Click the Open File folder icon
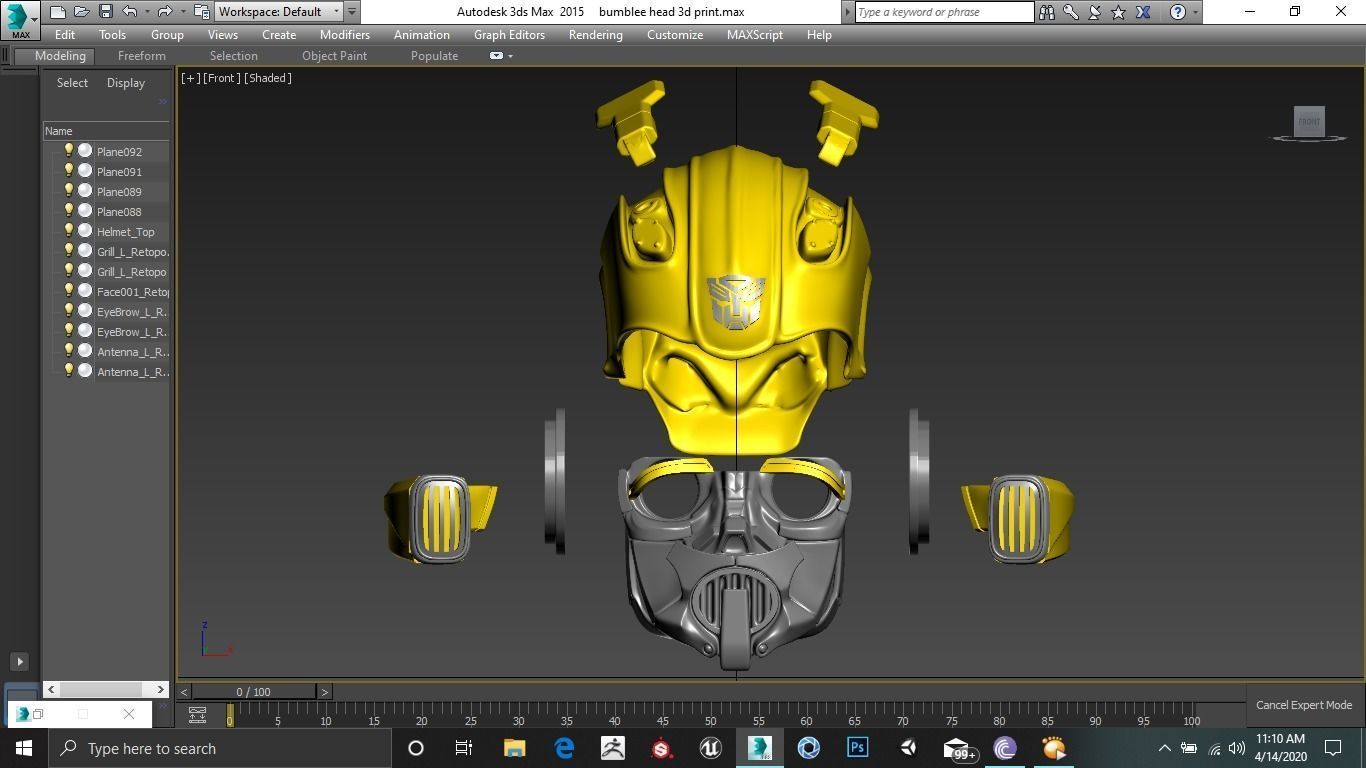Viewport: 1366px width, 768px height. point(81,12)
